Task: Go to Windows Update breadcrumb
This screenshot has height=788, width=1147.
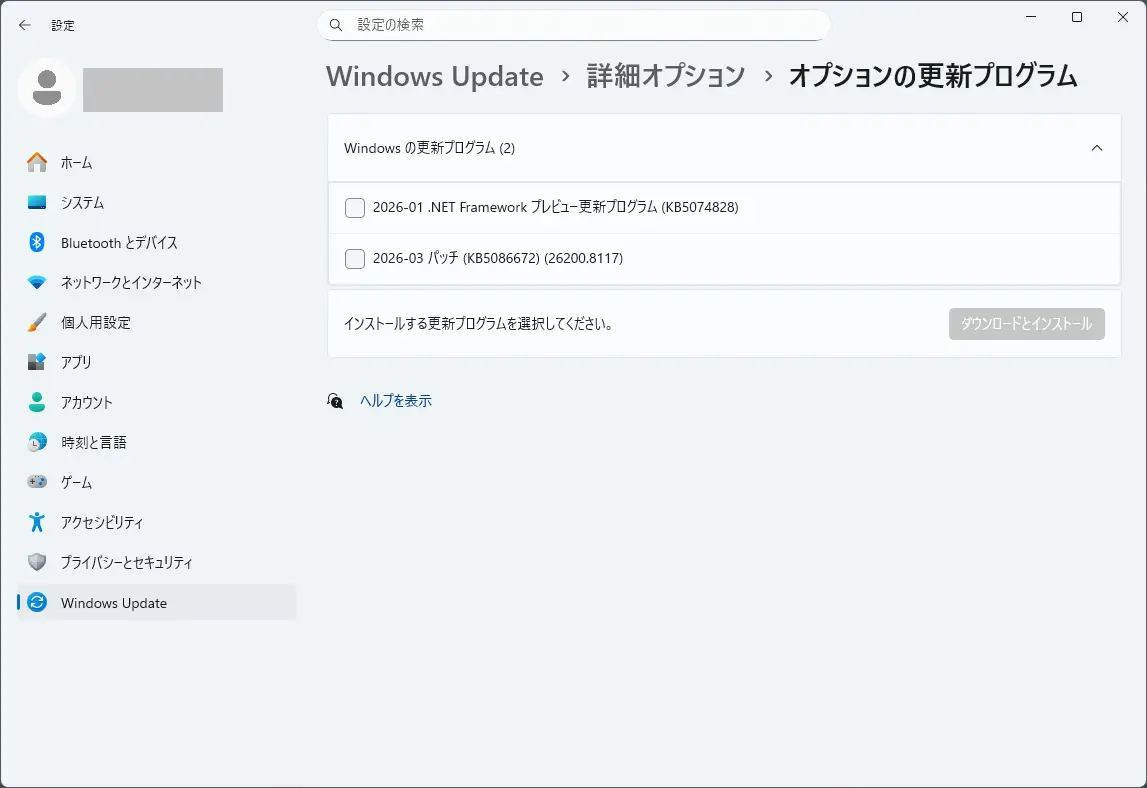Action: click(434, 76)
